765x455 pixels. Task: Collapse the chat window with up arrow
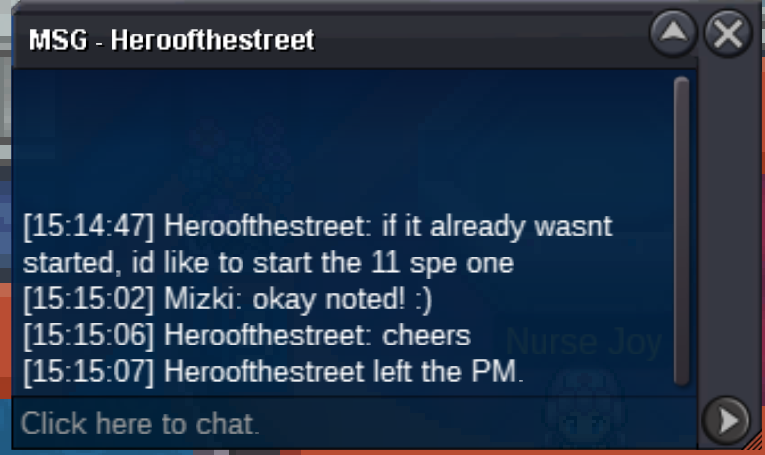(x=673, y=34)
